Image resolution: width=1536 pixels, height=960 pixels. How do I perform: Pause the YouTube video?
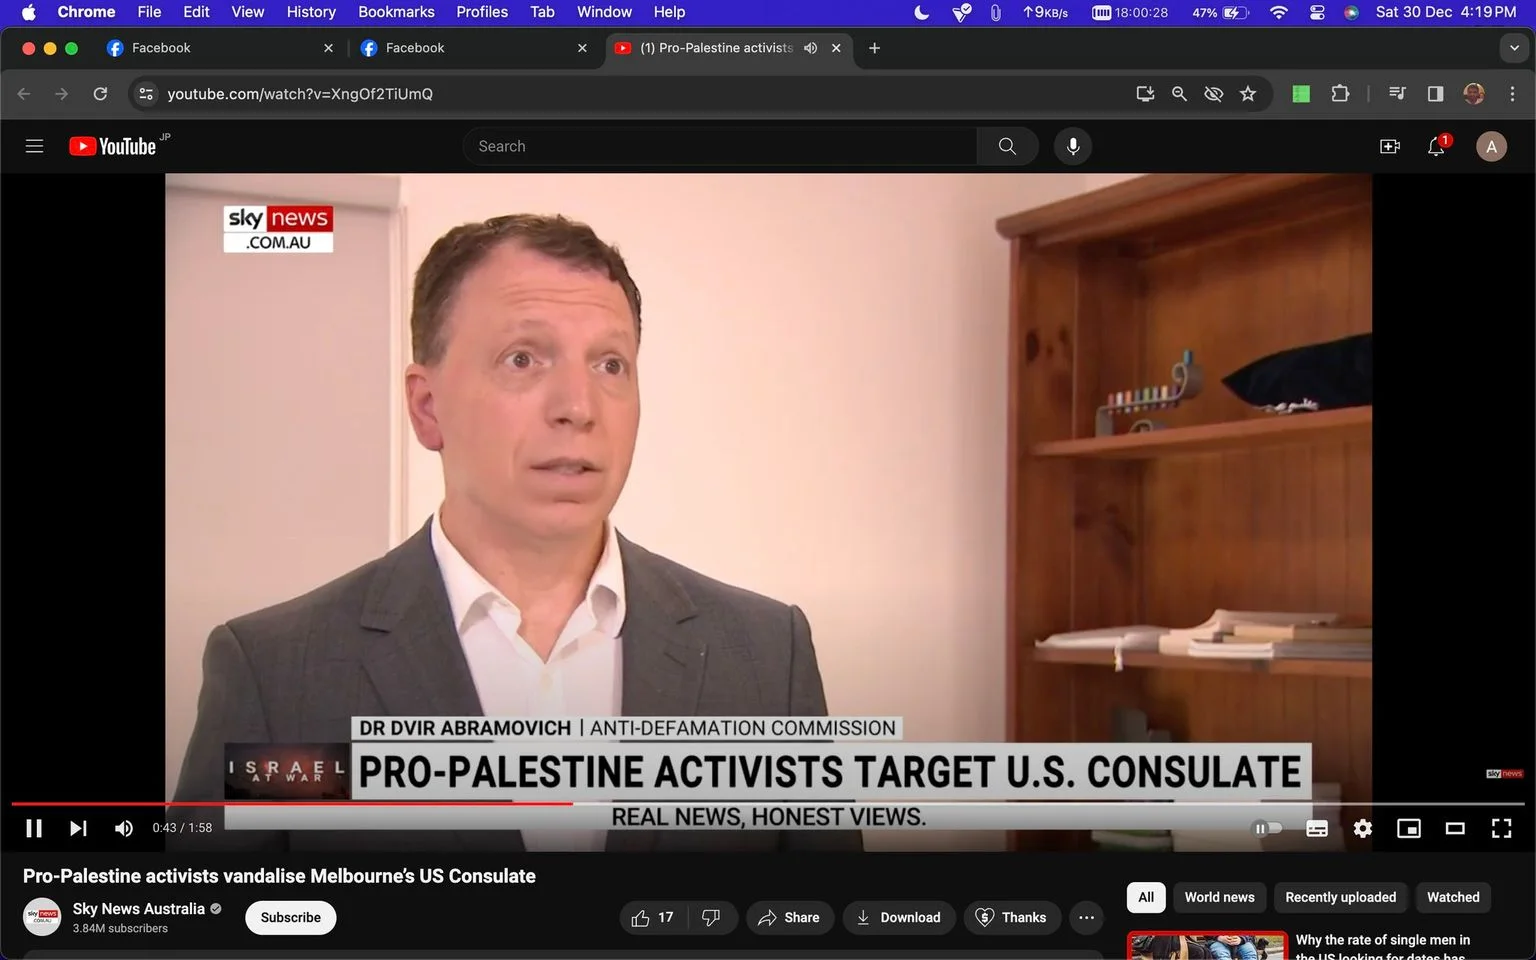pyautogui.click(x=34, y=828)
